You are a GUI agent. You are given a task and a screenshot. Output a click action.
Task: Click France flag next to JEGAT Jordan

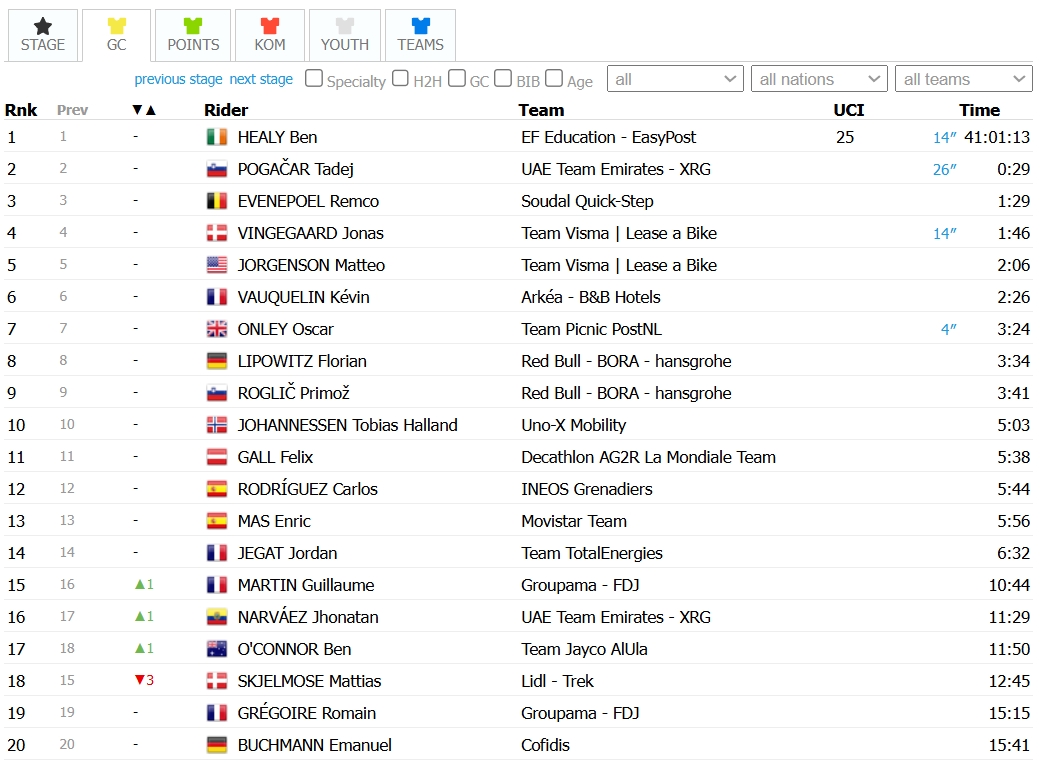pos(217,553)
